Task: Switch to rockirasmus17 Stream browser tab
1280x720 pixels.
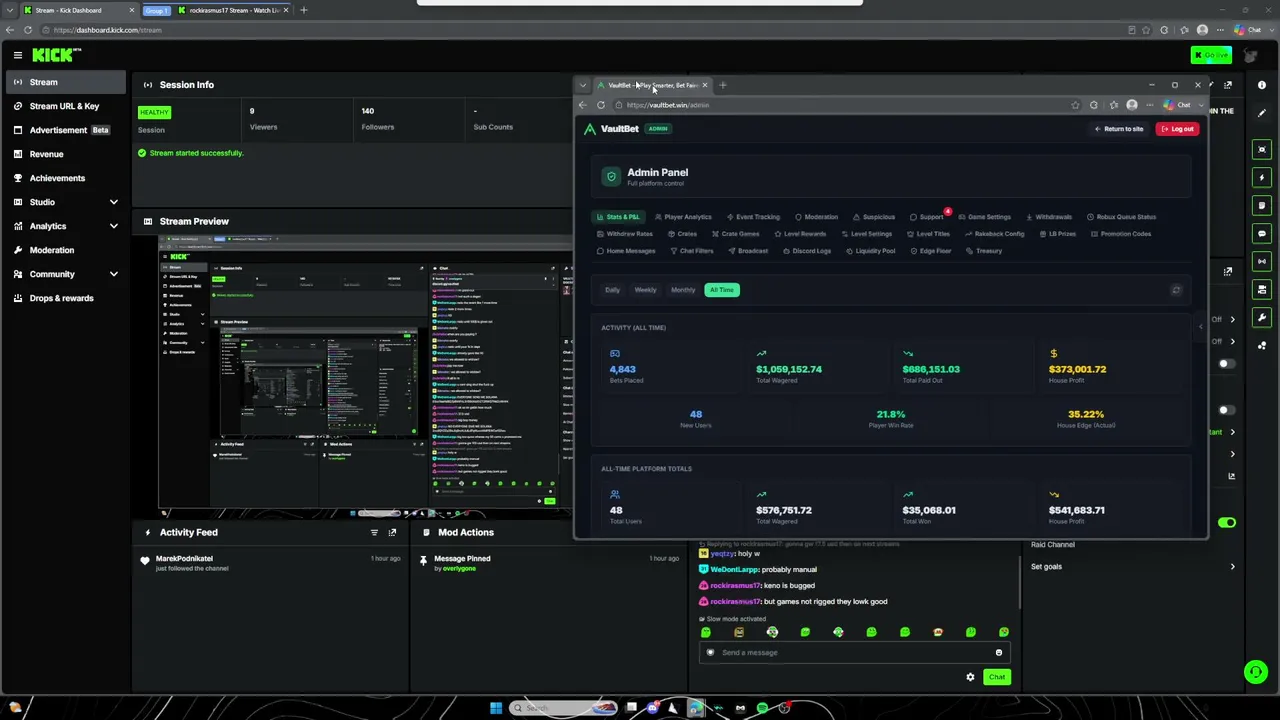Action: [x=232, y=10]
